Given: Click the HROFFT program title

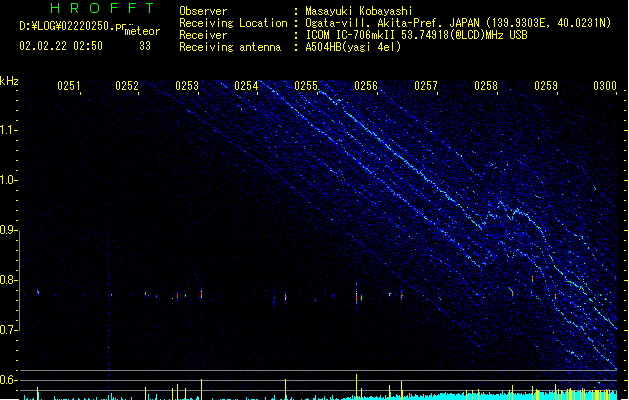Looking at the screenshot, I should click(x=102, y=8).
